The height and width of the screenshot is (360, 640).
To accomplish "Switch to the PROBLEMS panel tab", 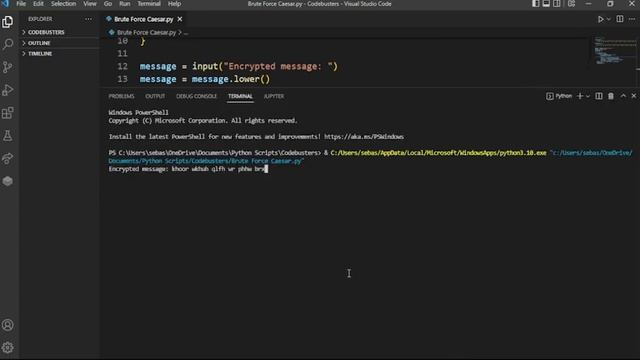I will 121,96.
